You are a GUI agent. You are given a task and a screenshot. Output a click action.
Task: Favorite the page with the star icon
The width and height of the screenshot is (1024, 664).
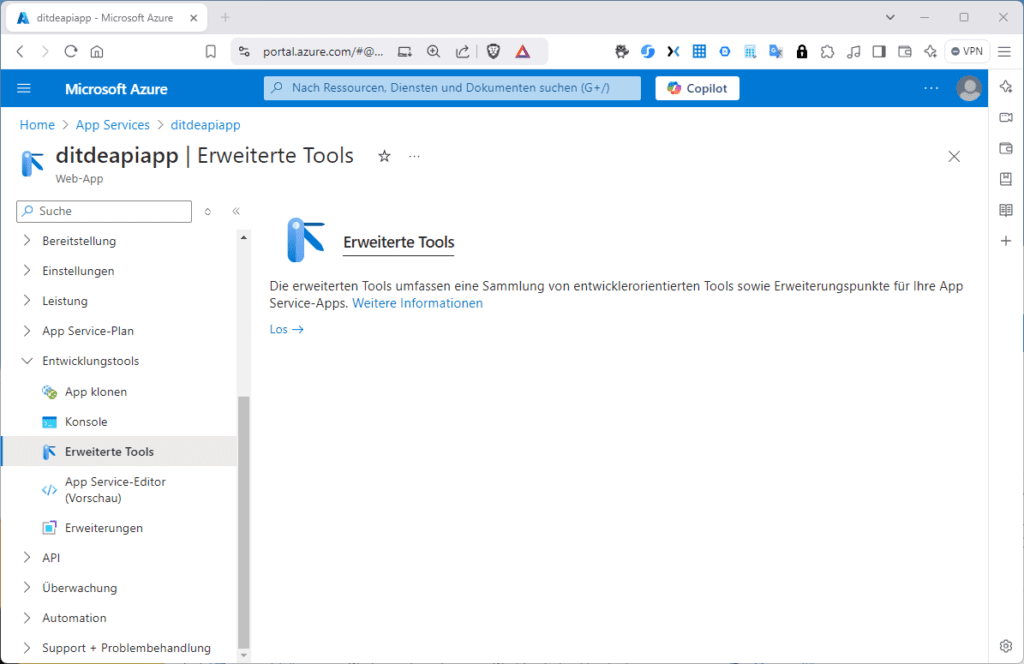[x=384, y=156]
